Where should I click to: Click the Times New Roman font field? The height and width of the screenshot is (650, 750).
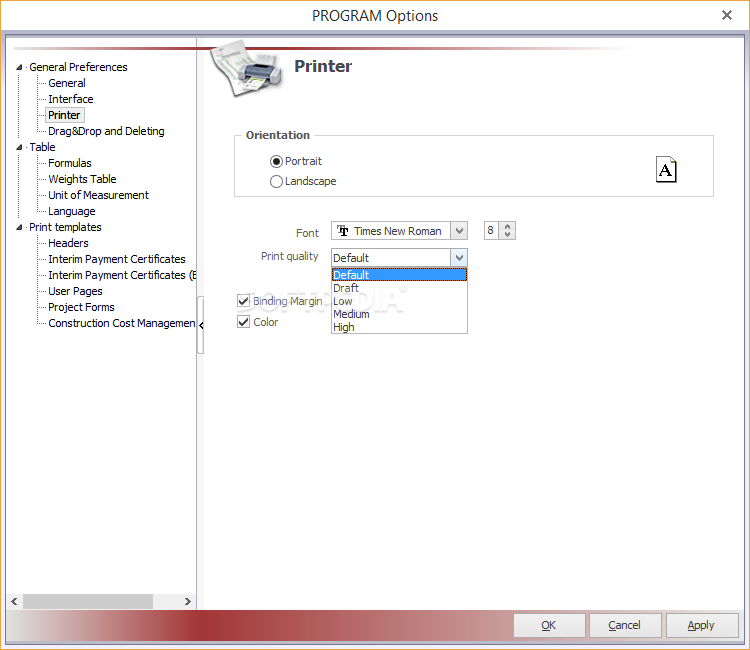pos(391,231)
